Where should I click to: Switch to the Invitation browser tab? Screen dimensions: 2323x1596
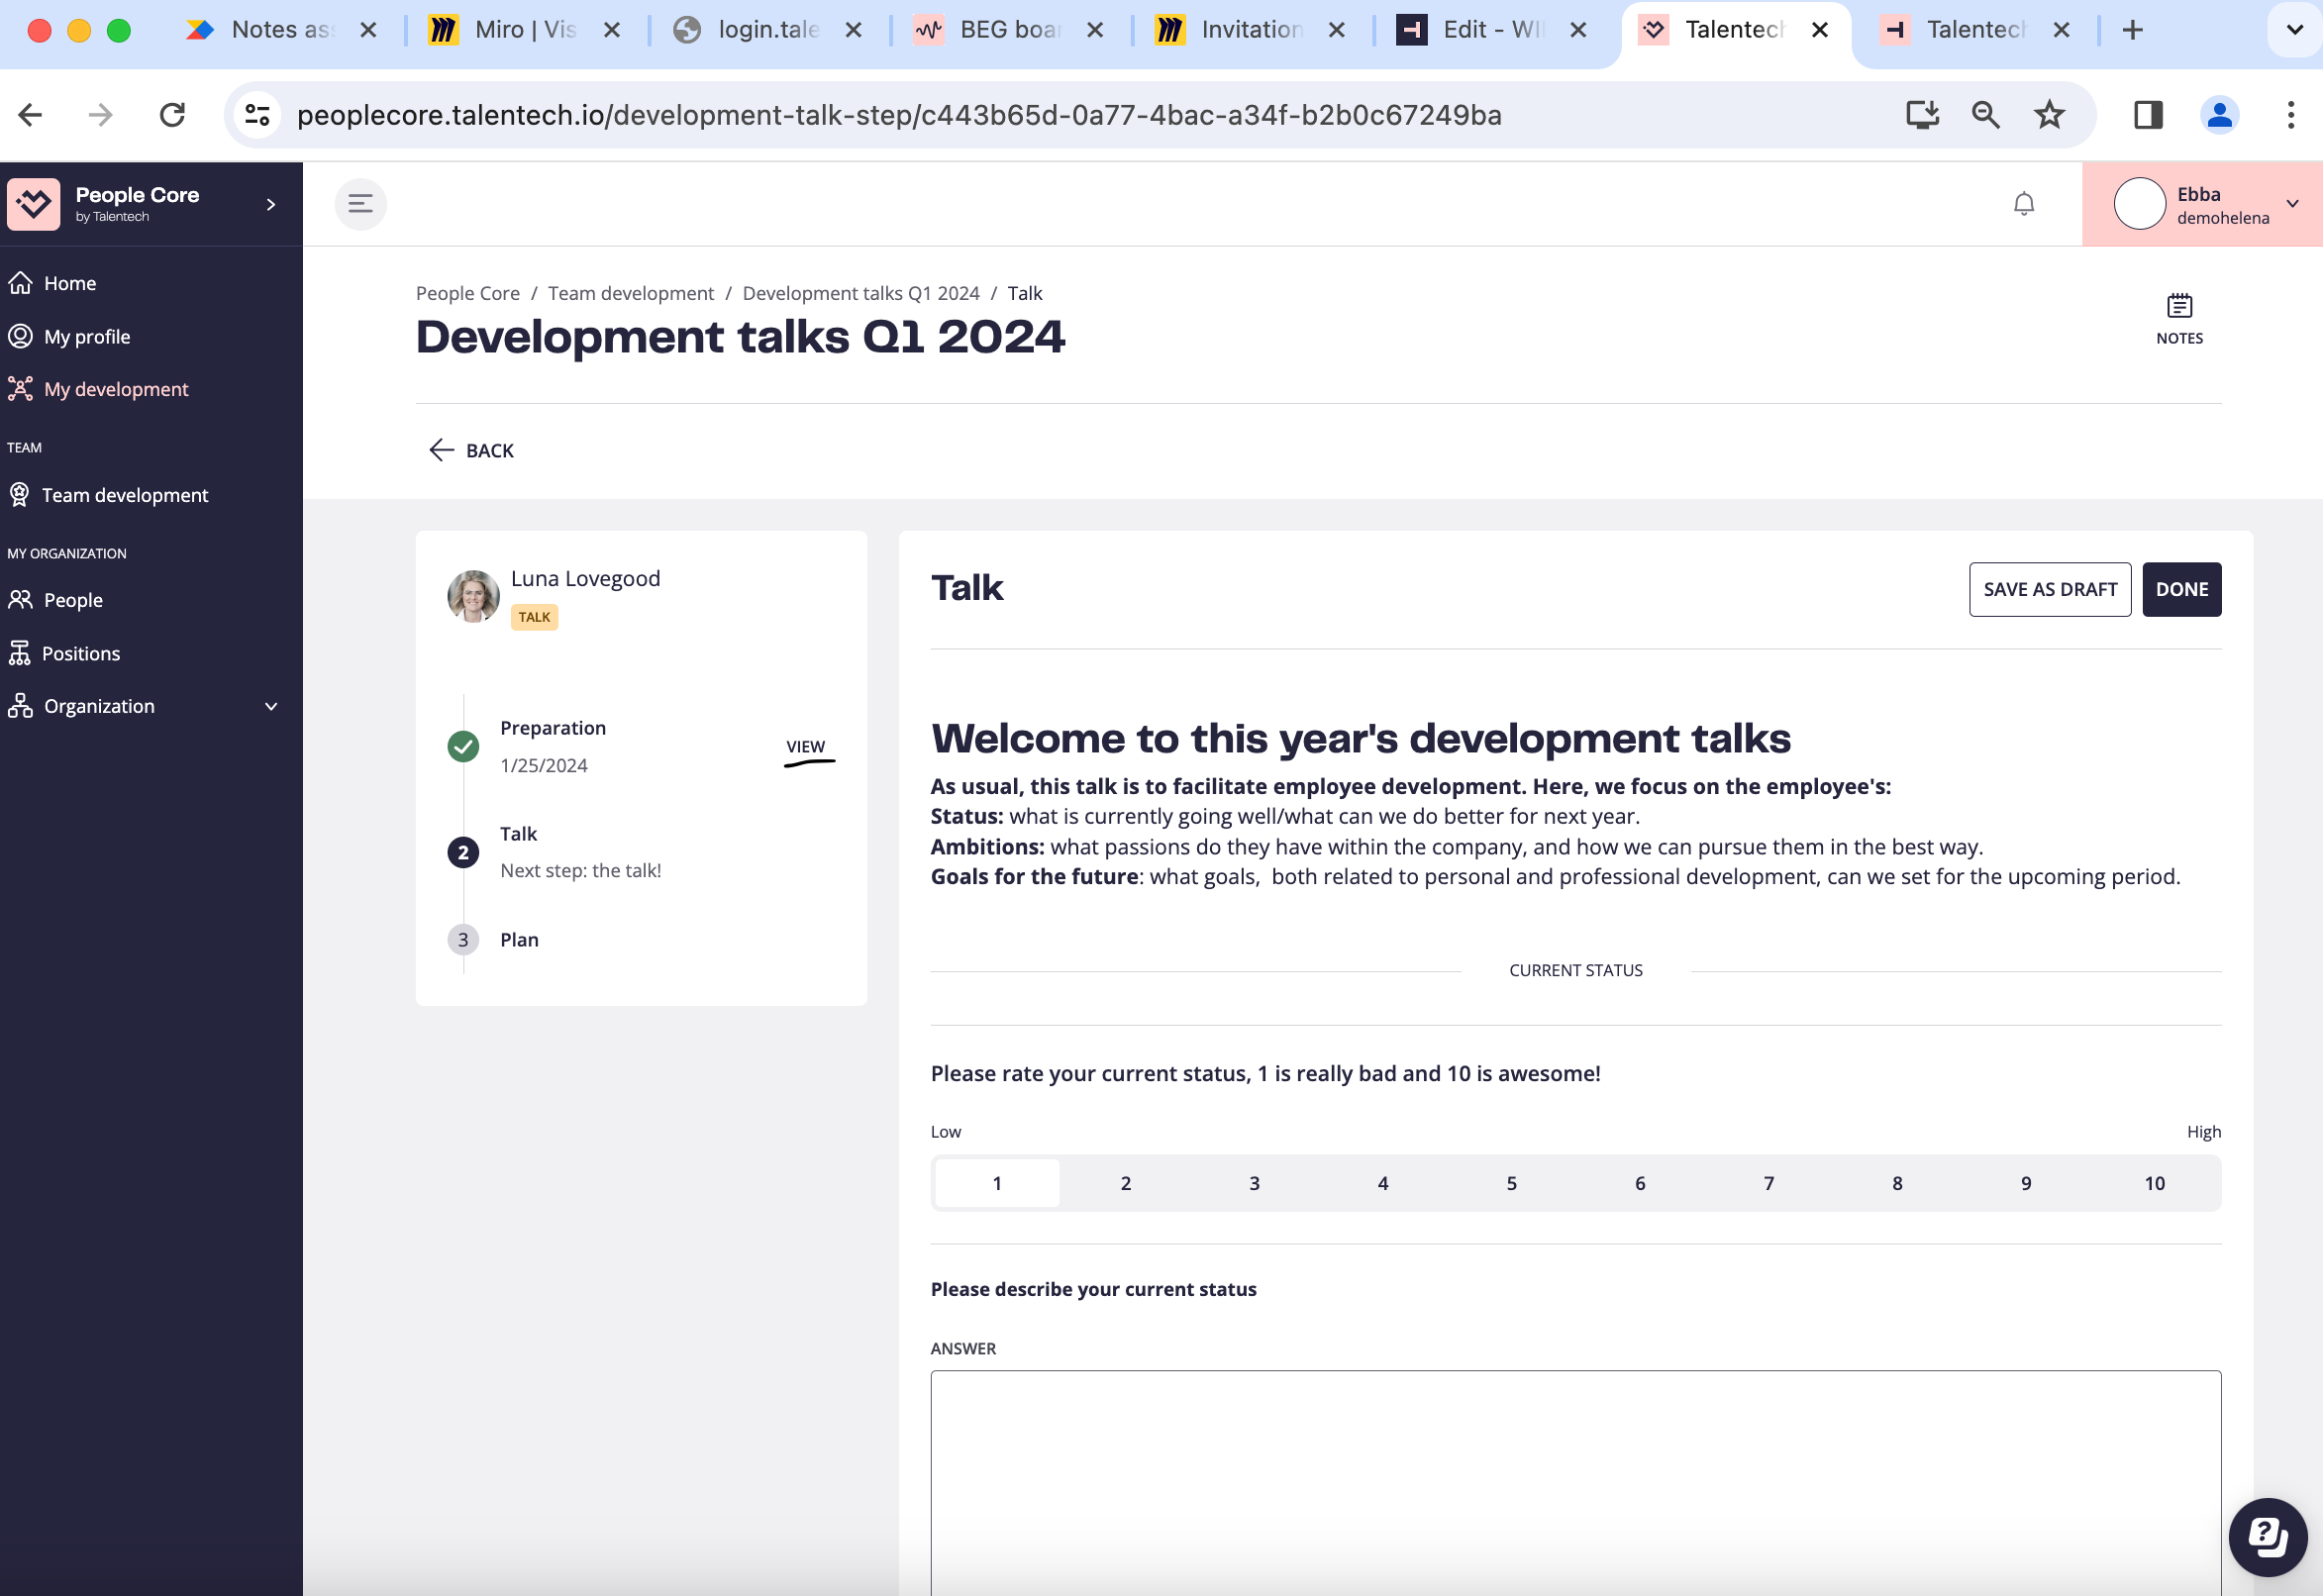tap(1251, 30)
